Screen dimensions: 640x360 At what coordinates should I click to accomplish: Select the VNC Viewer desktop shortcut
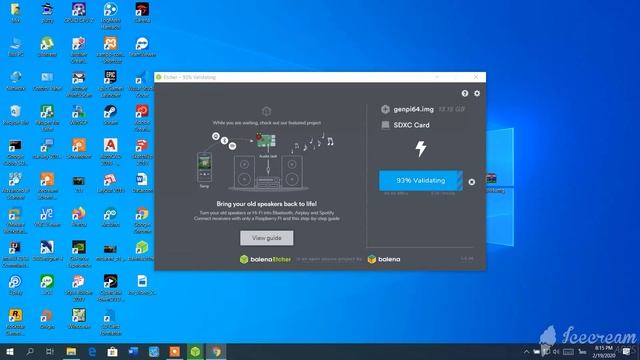click(47, 217)
